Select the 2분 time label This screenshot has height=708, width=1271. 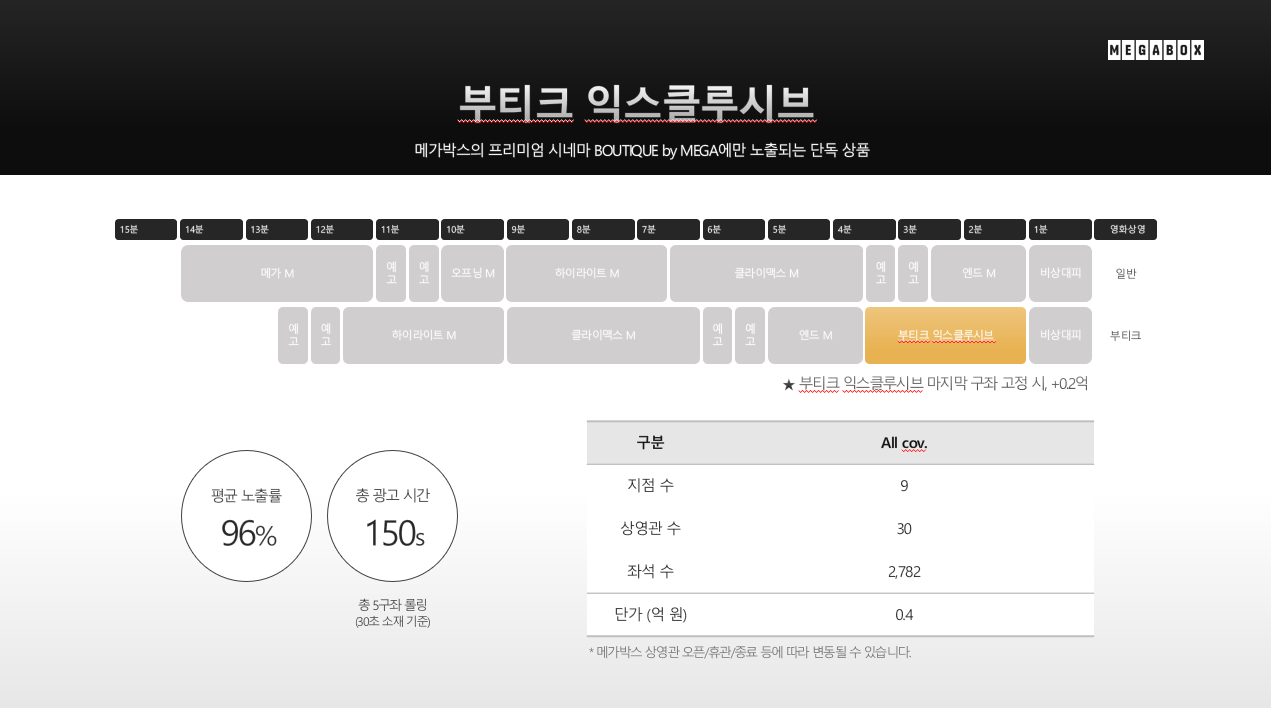tap(995, 230)
